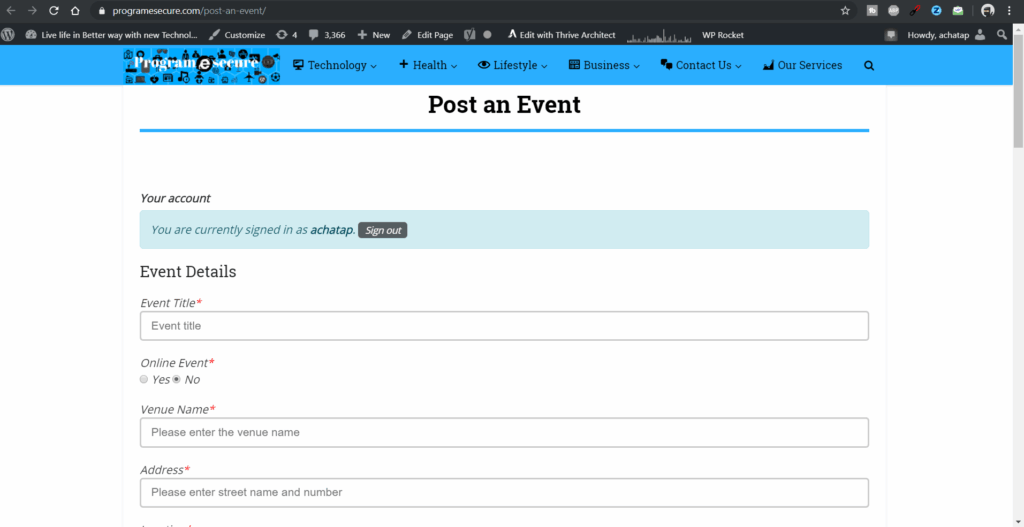The height and width of the screenshot is (527, 1024).
Task: Select Yes for Online Event
Action: (144, 379)
